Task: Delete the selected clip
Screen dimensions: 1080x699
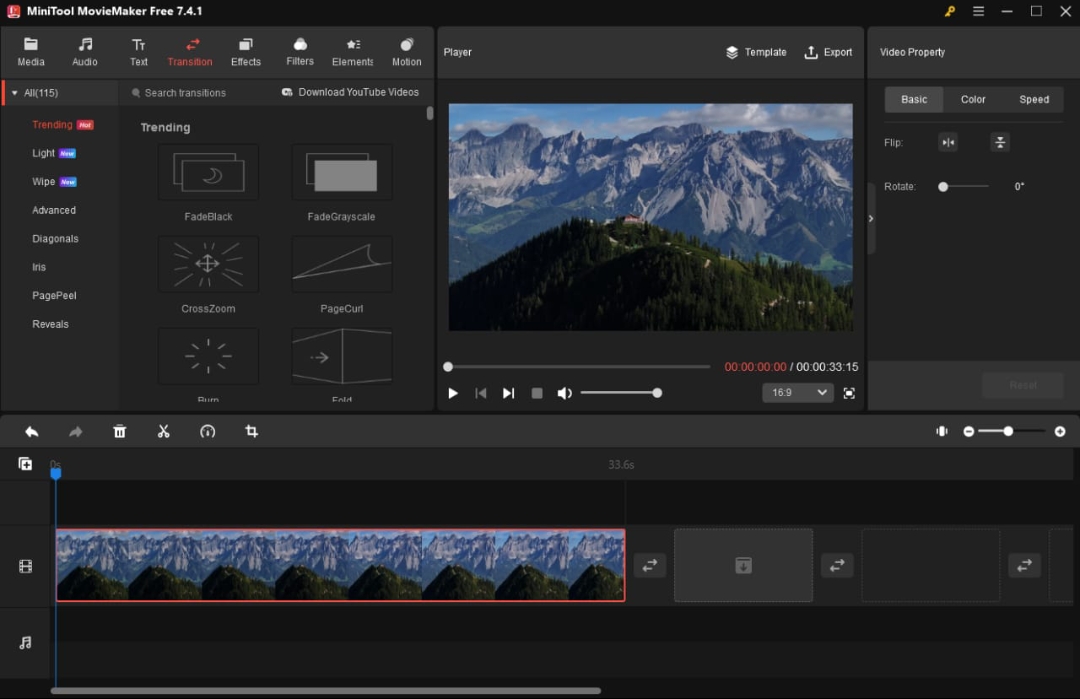Action: pos(119,431)
